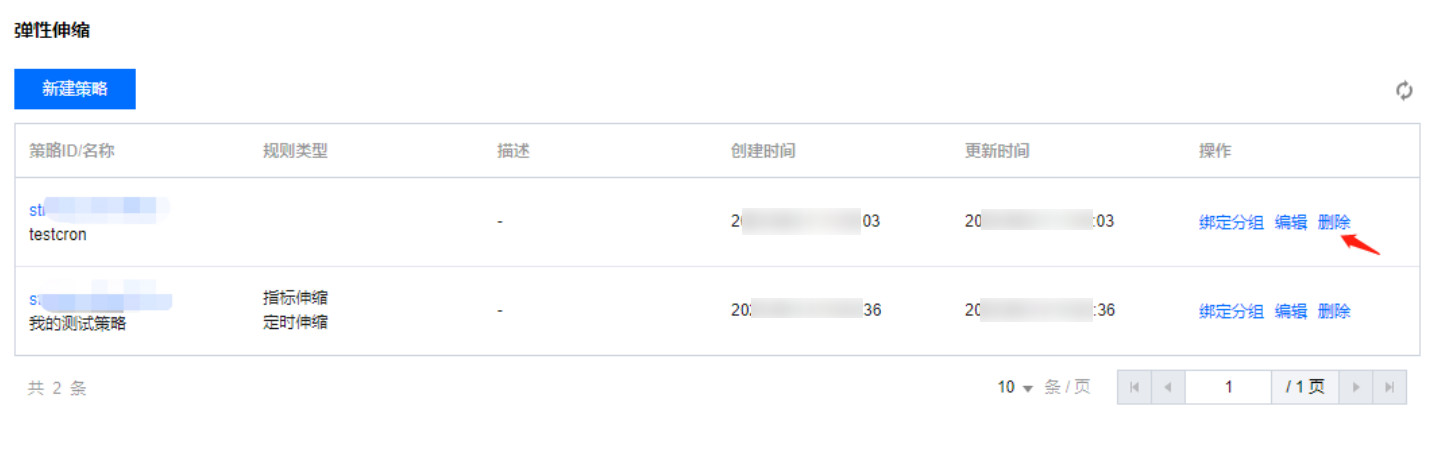Open the 我的测试策略 policy ID link
The height and width of the screenshot is (451, 1438).
pyautogui.click(x=100, y=299)
